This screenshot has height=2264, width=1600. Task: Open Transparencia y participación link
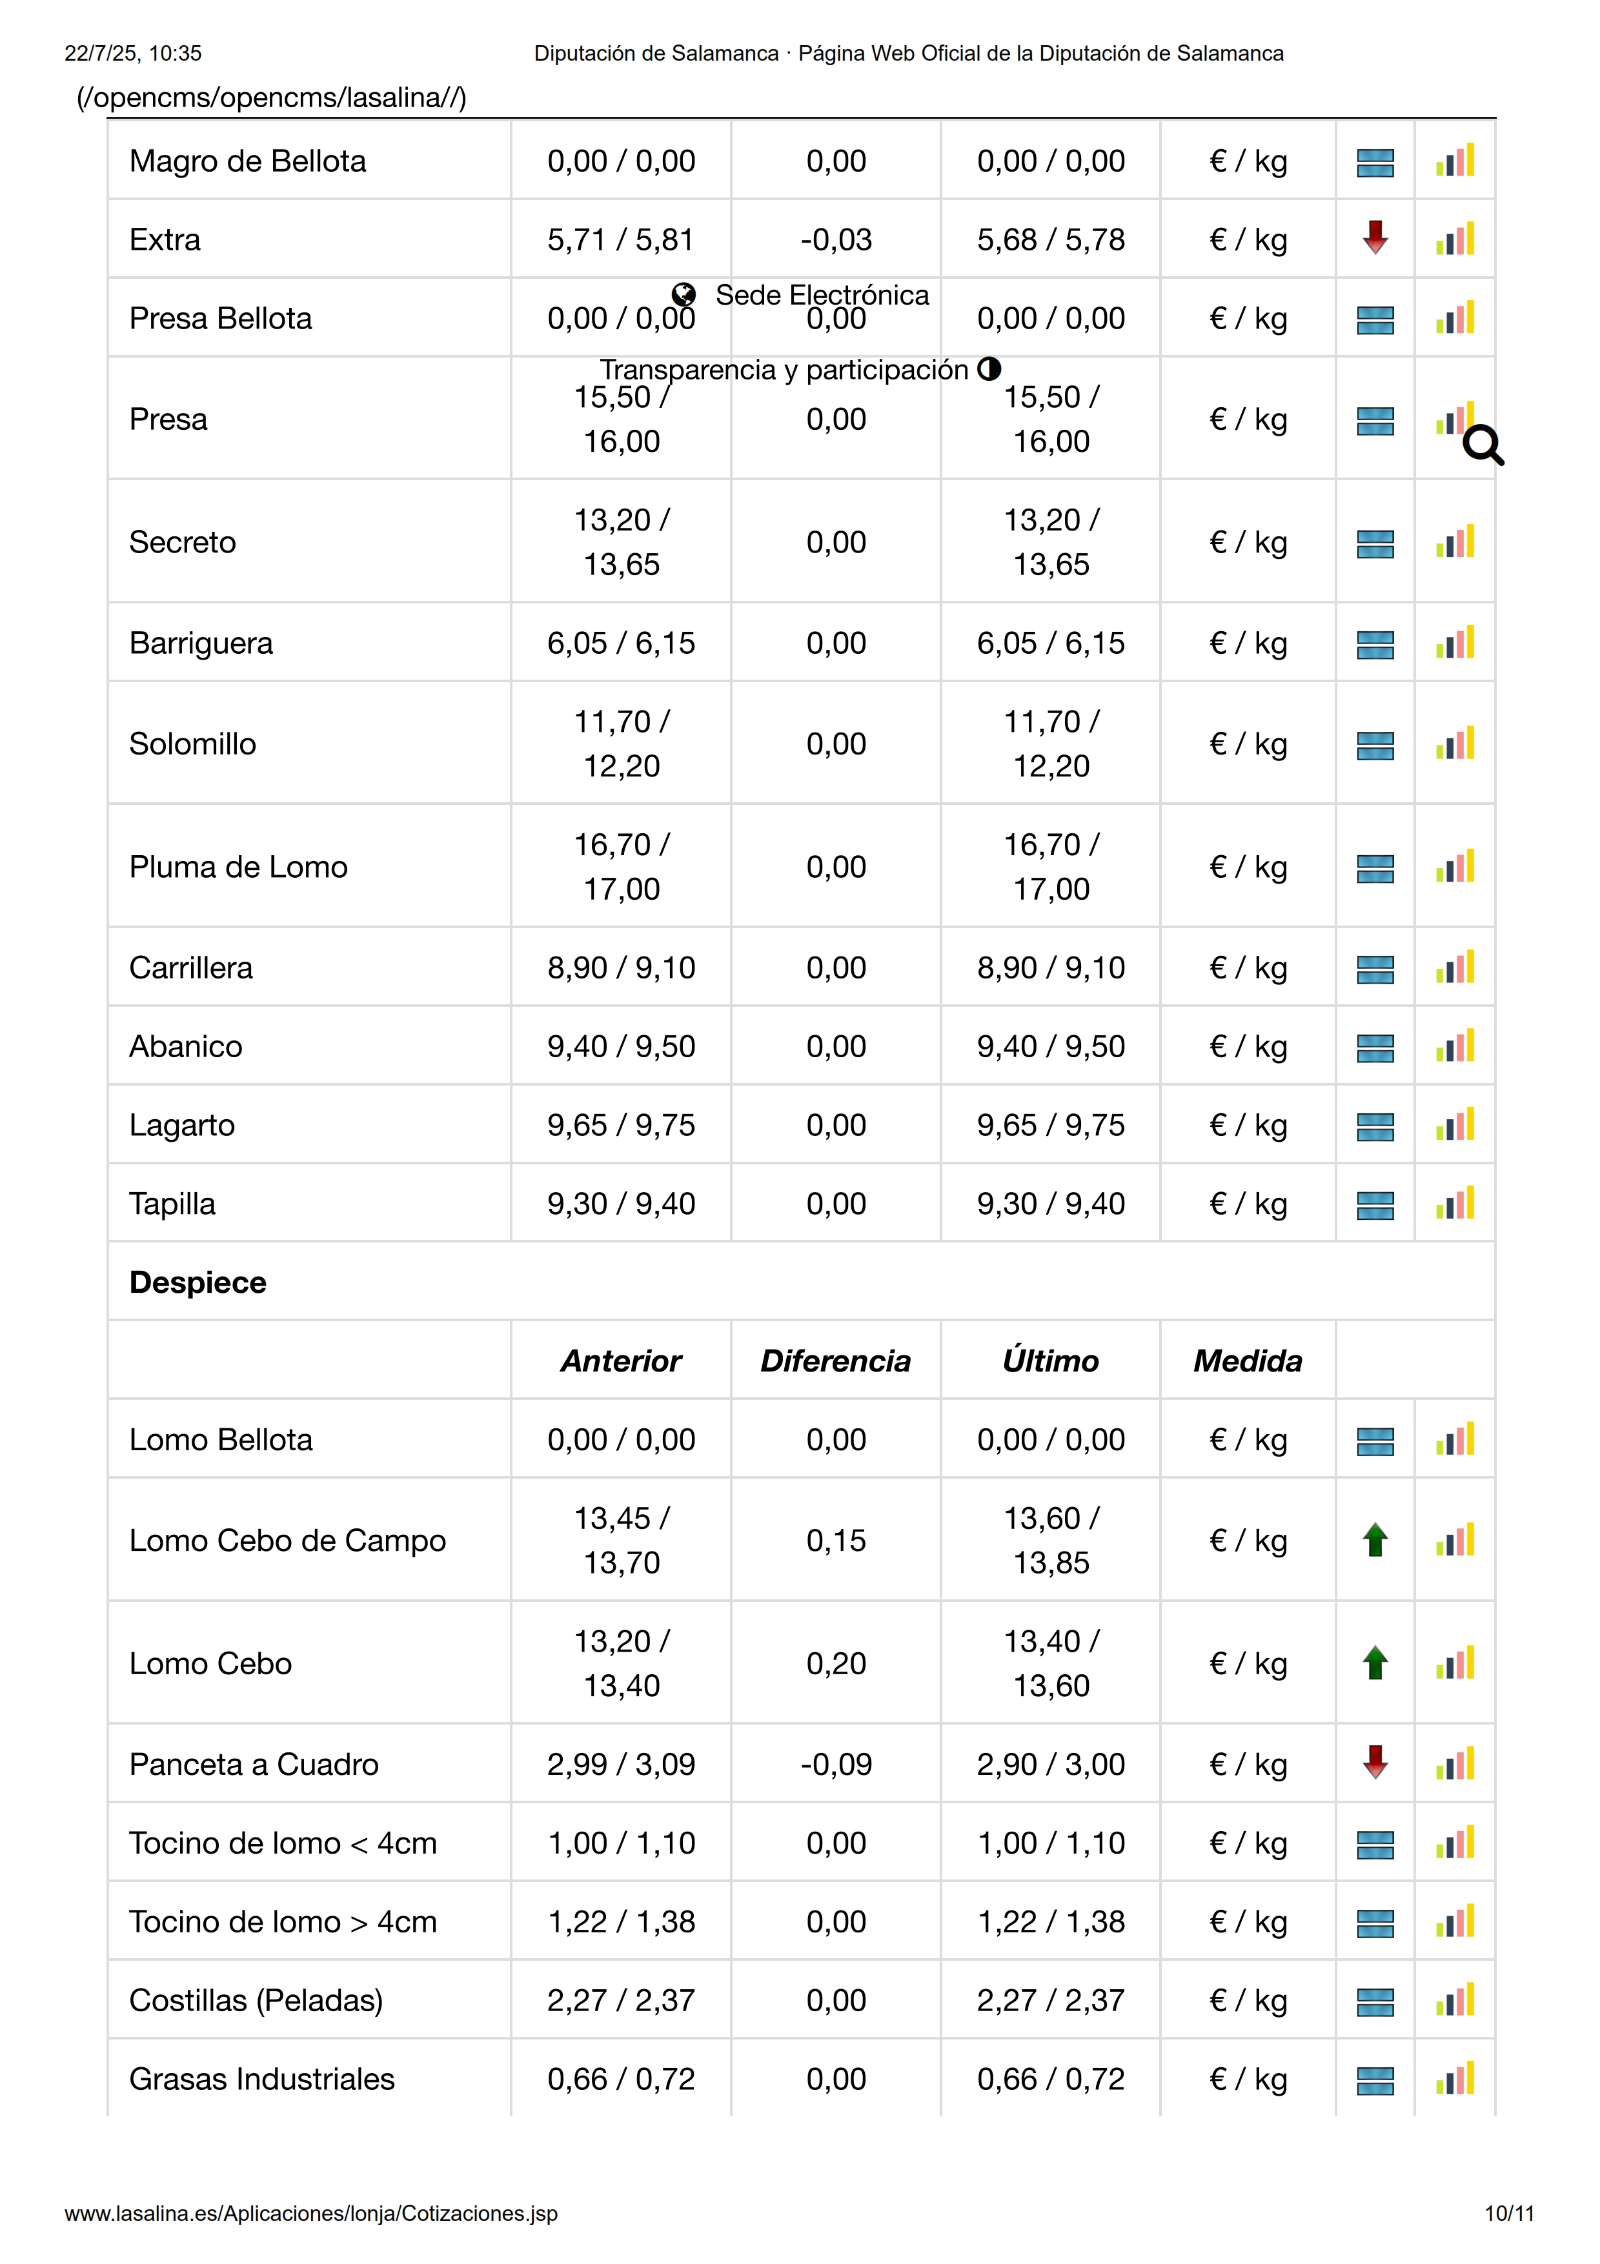pos(784,370)
